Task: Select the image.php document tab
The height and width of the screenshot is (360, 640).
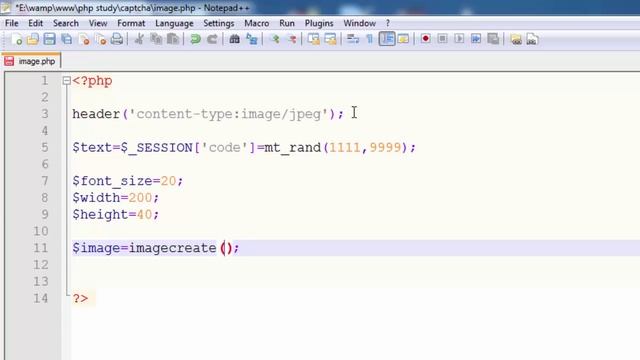Action: pos(31,61)
